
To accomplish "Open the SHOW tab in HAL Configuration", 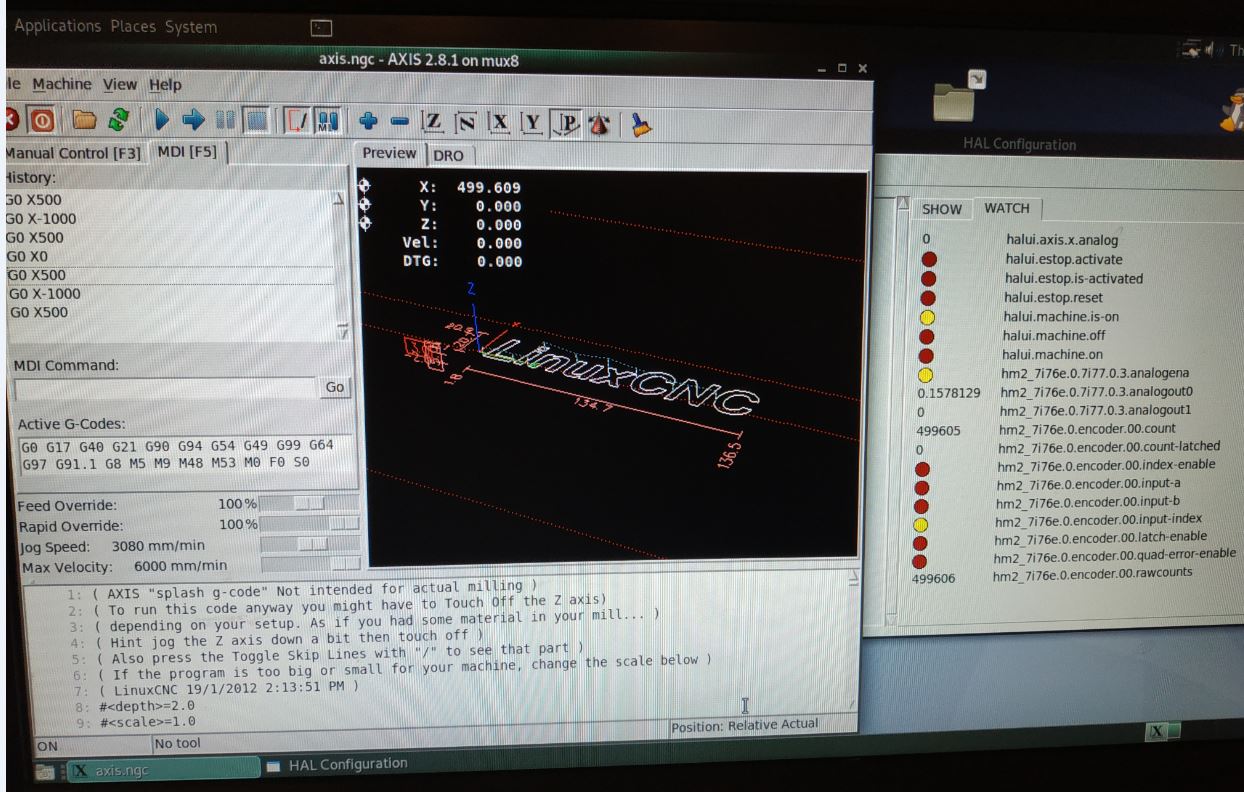I will (942, 208).
